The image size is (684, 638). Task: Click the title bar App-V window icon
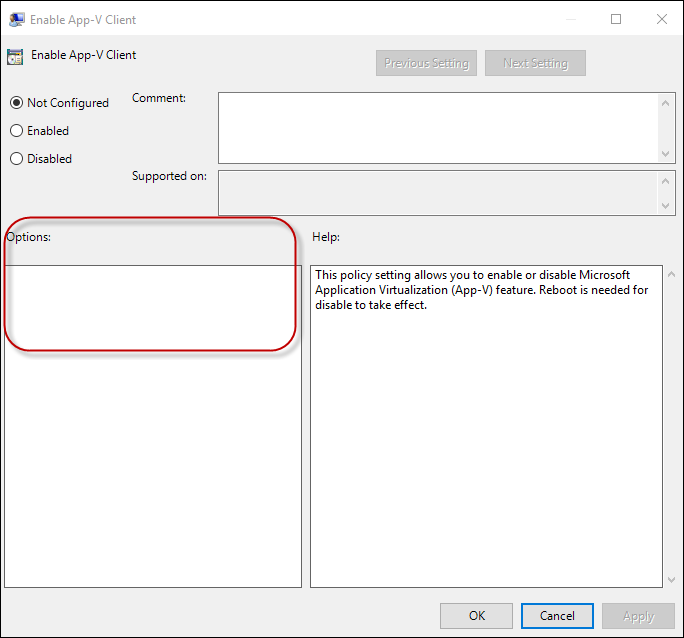[17, 19]
